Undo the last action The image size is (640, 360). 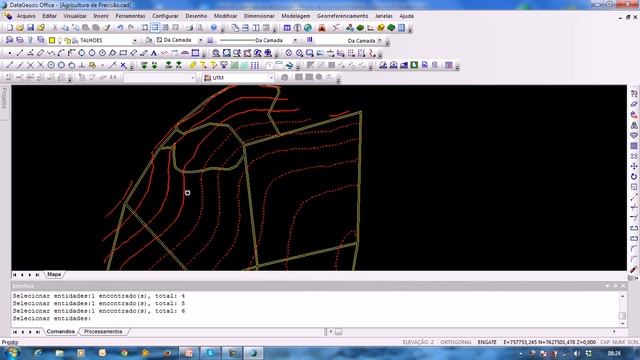pyautogui.click(x=120, y=28)
